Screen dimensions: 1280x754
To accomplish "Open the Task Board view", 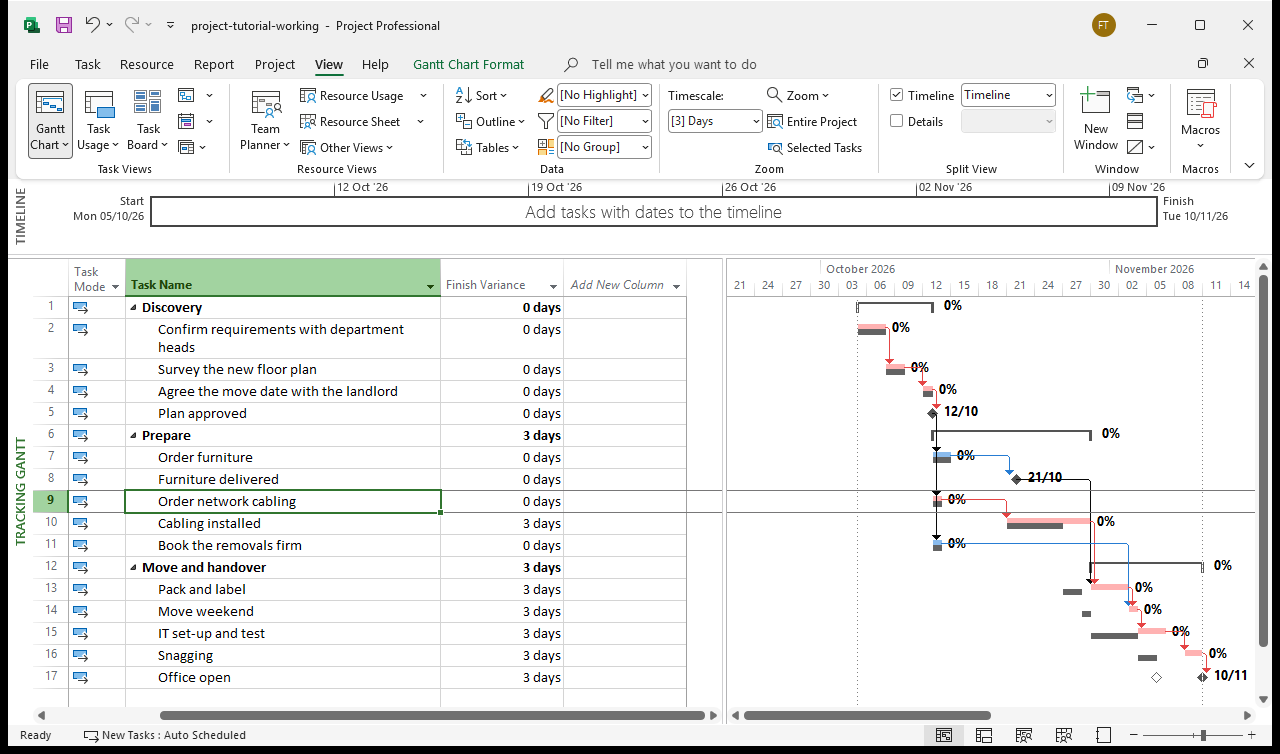I will click(x=148, y=120).
